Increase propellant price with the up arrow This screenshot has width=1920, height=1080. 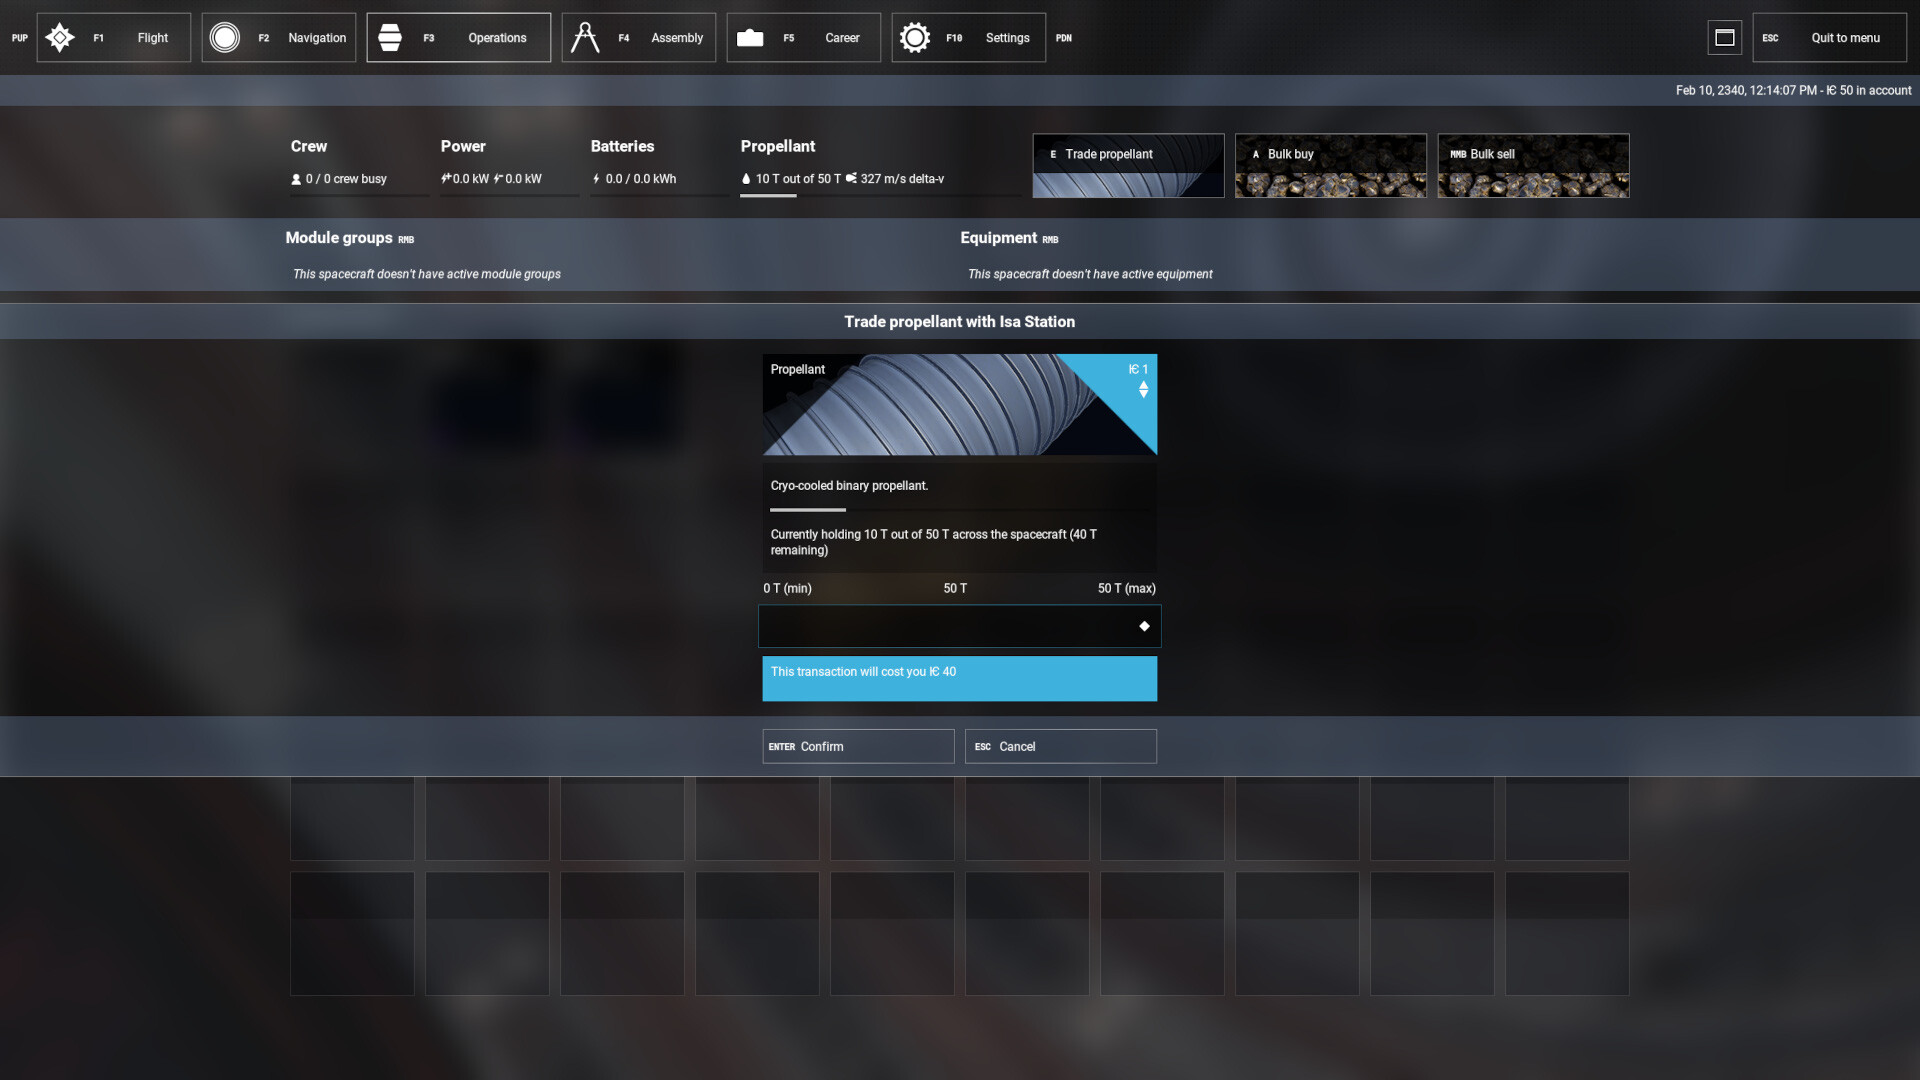(x=1143, y=386)
